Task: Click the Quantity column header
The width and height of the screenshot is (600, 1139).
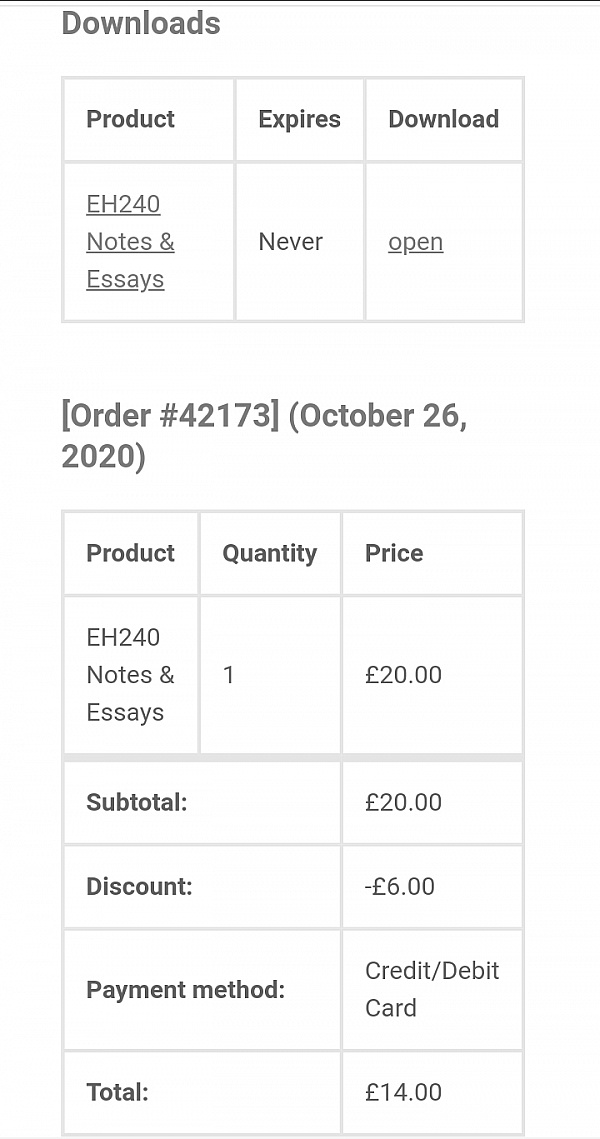Action: (269, 554)
